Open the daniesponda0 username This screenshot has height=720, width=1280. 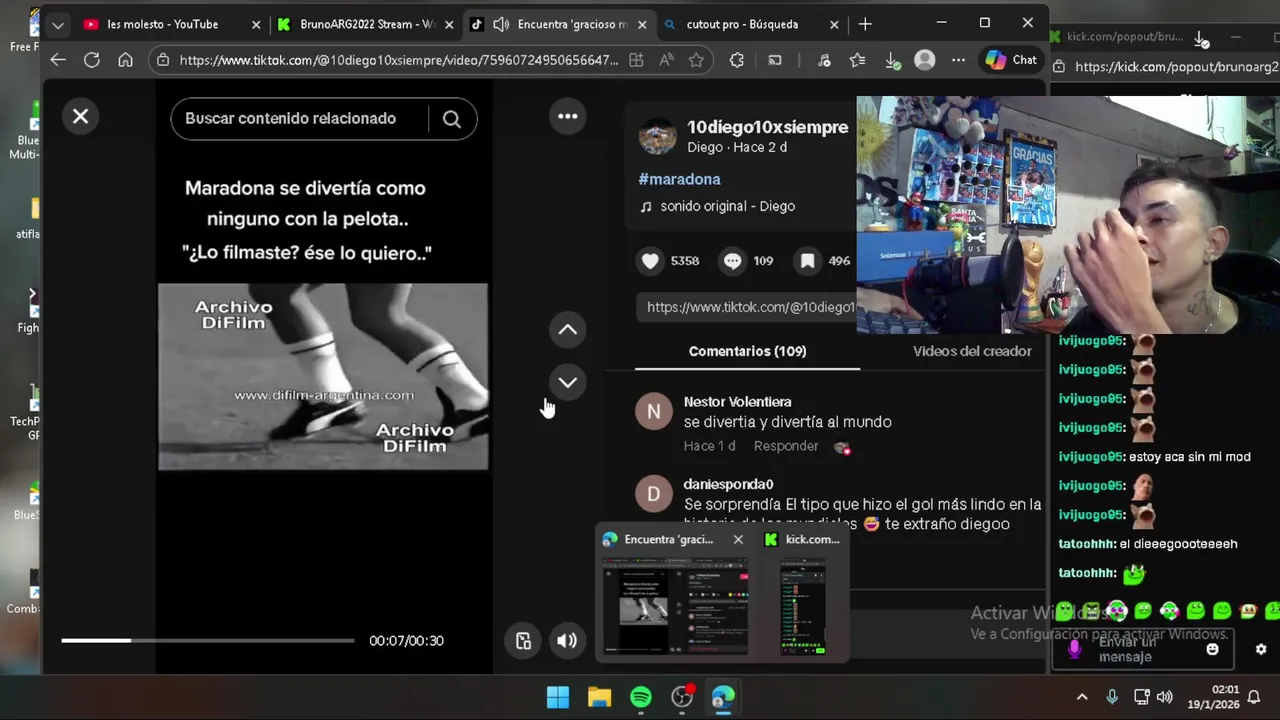[728, 484]
